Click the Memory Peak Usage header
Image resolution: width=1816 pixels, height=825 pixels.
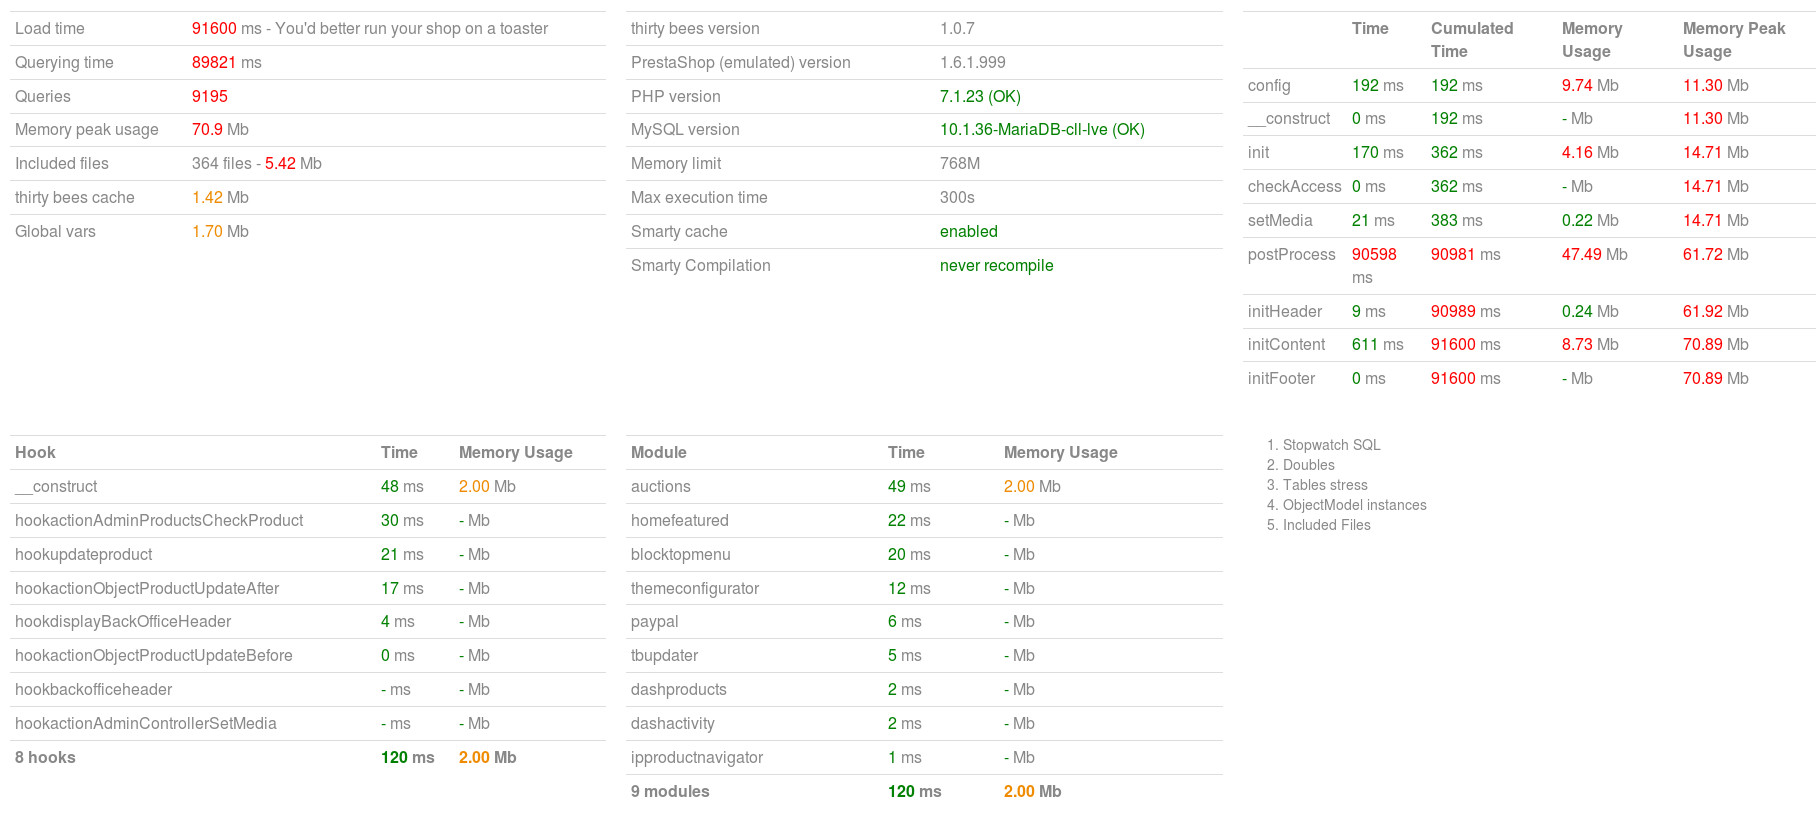pyautogui.click(x=1733, y=40)
